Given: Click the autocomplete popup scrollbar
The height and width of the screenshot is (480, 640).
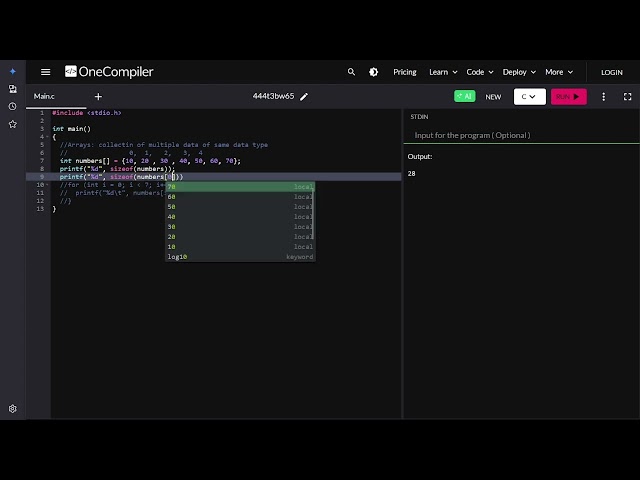Looking at the screenshot, I should [313, 211].
